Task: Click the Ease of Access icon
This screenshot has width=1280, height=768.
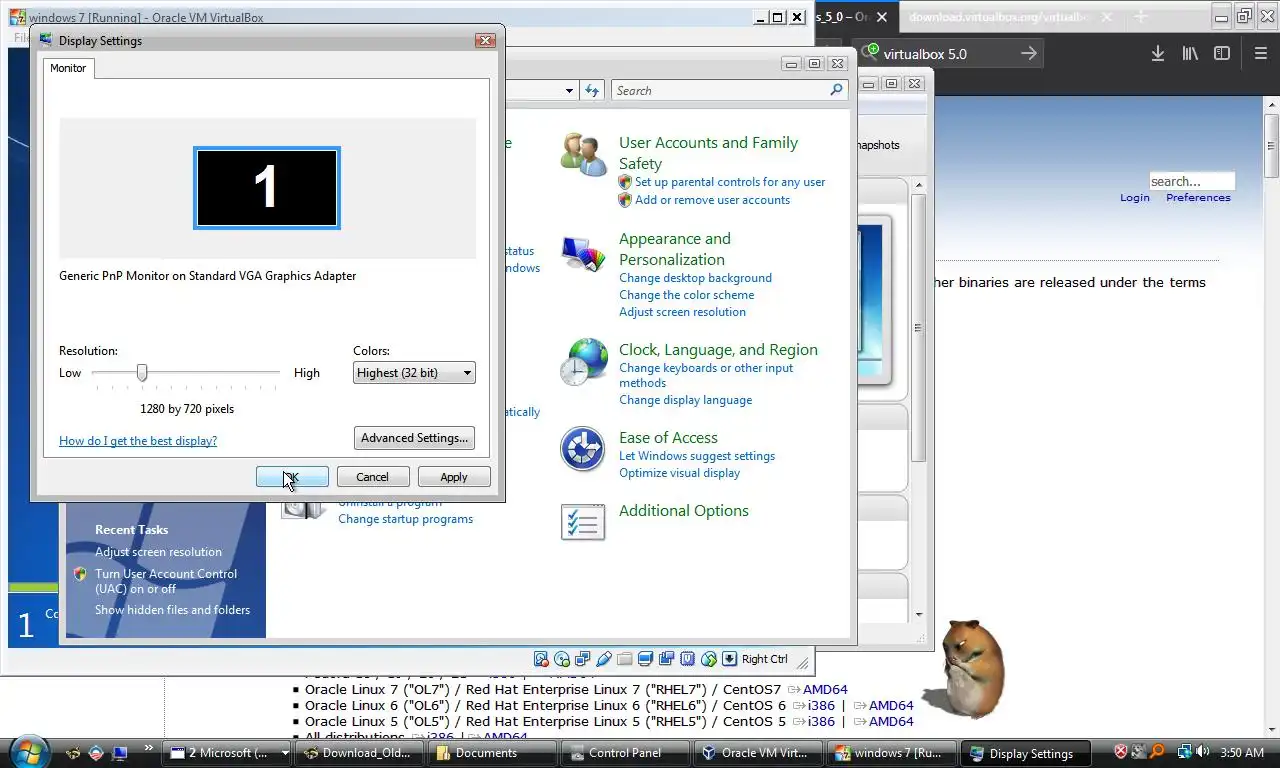Action: tap(583, 449)
